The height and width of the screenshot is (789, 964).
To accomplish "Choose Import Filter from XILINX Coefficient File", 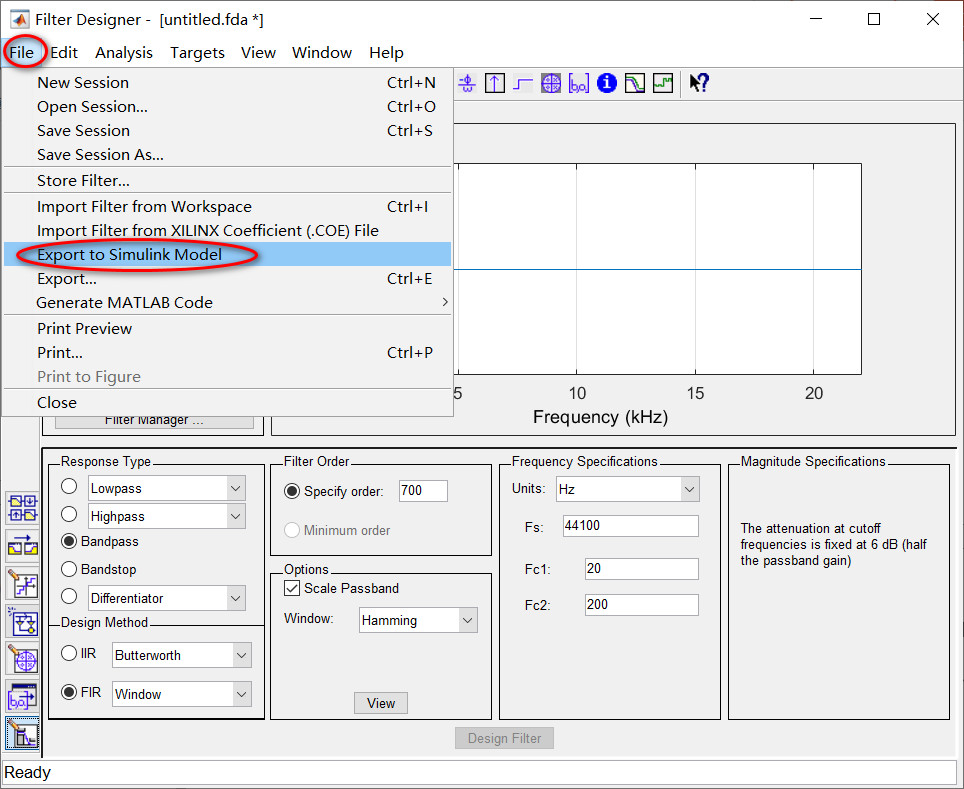I will pos(227,231).
